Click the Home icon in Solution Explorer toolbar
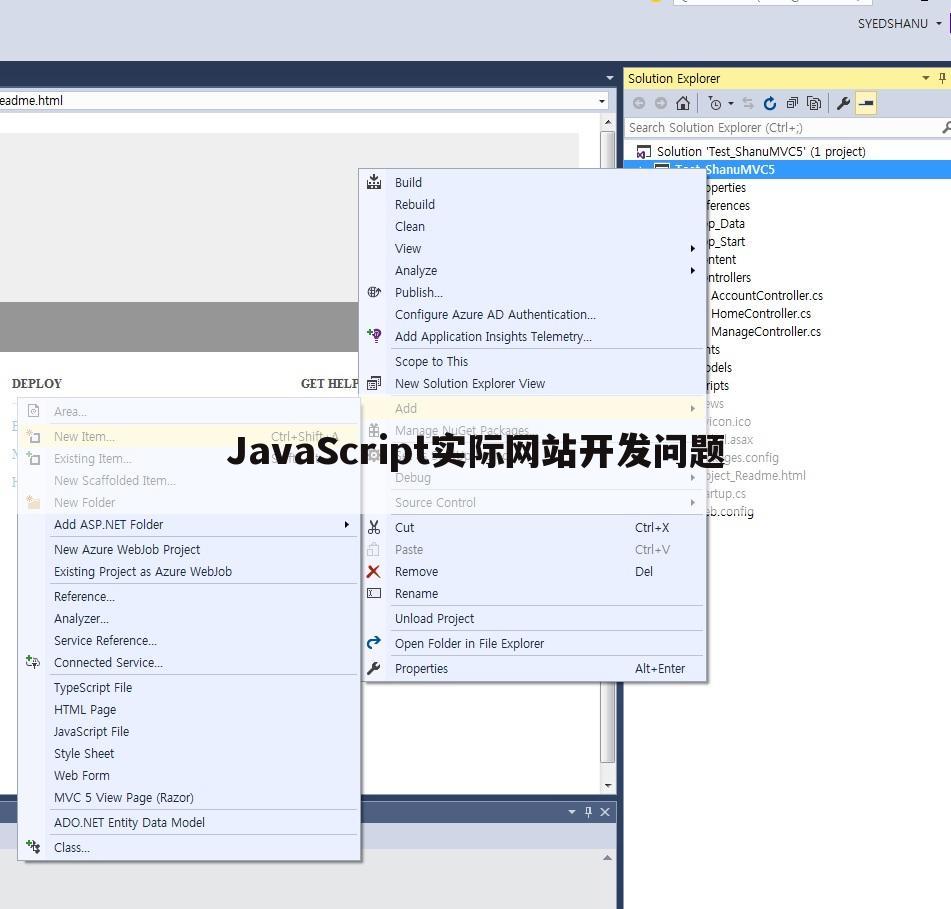Image resolution: width=951 pixels, height=909 pixels. [684, 102]
